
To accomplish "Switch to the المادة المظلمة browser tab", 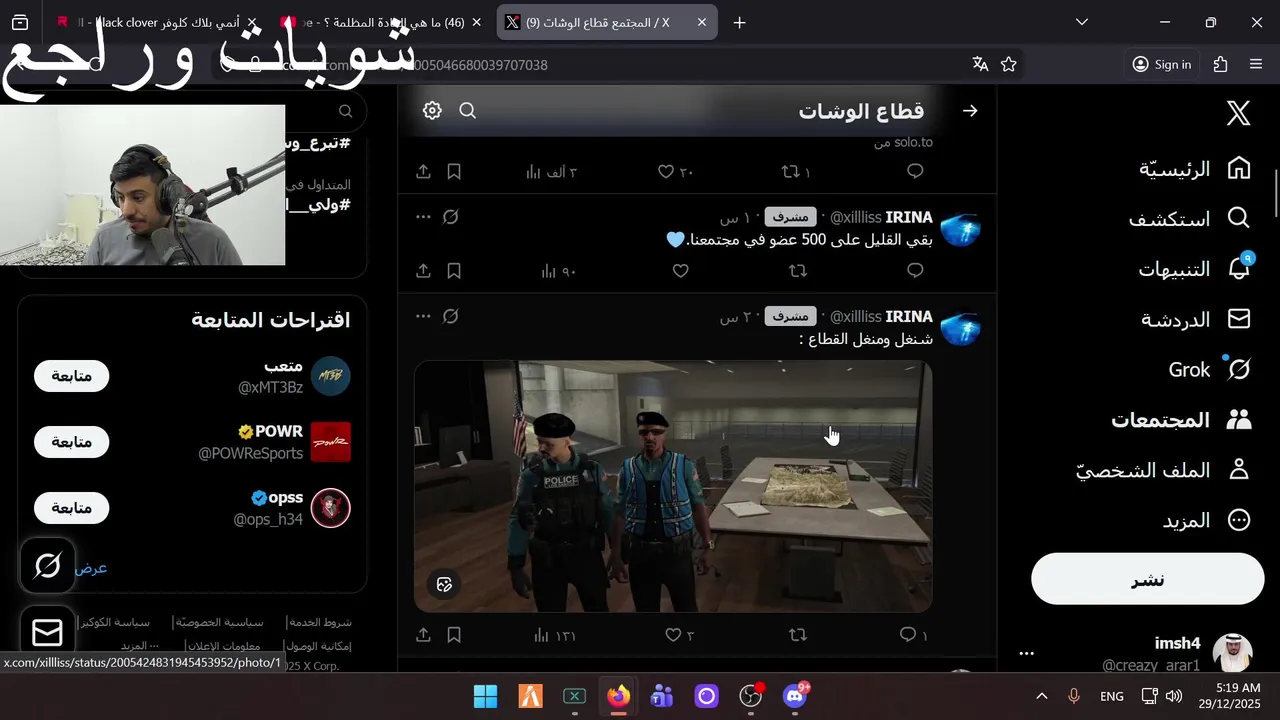I will [x=382, y=22].
